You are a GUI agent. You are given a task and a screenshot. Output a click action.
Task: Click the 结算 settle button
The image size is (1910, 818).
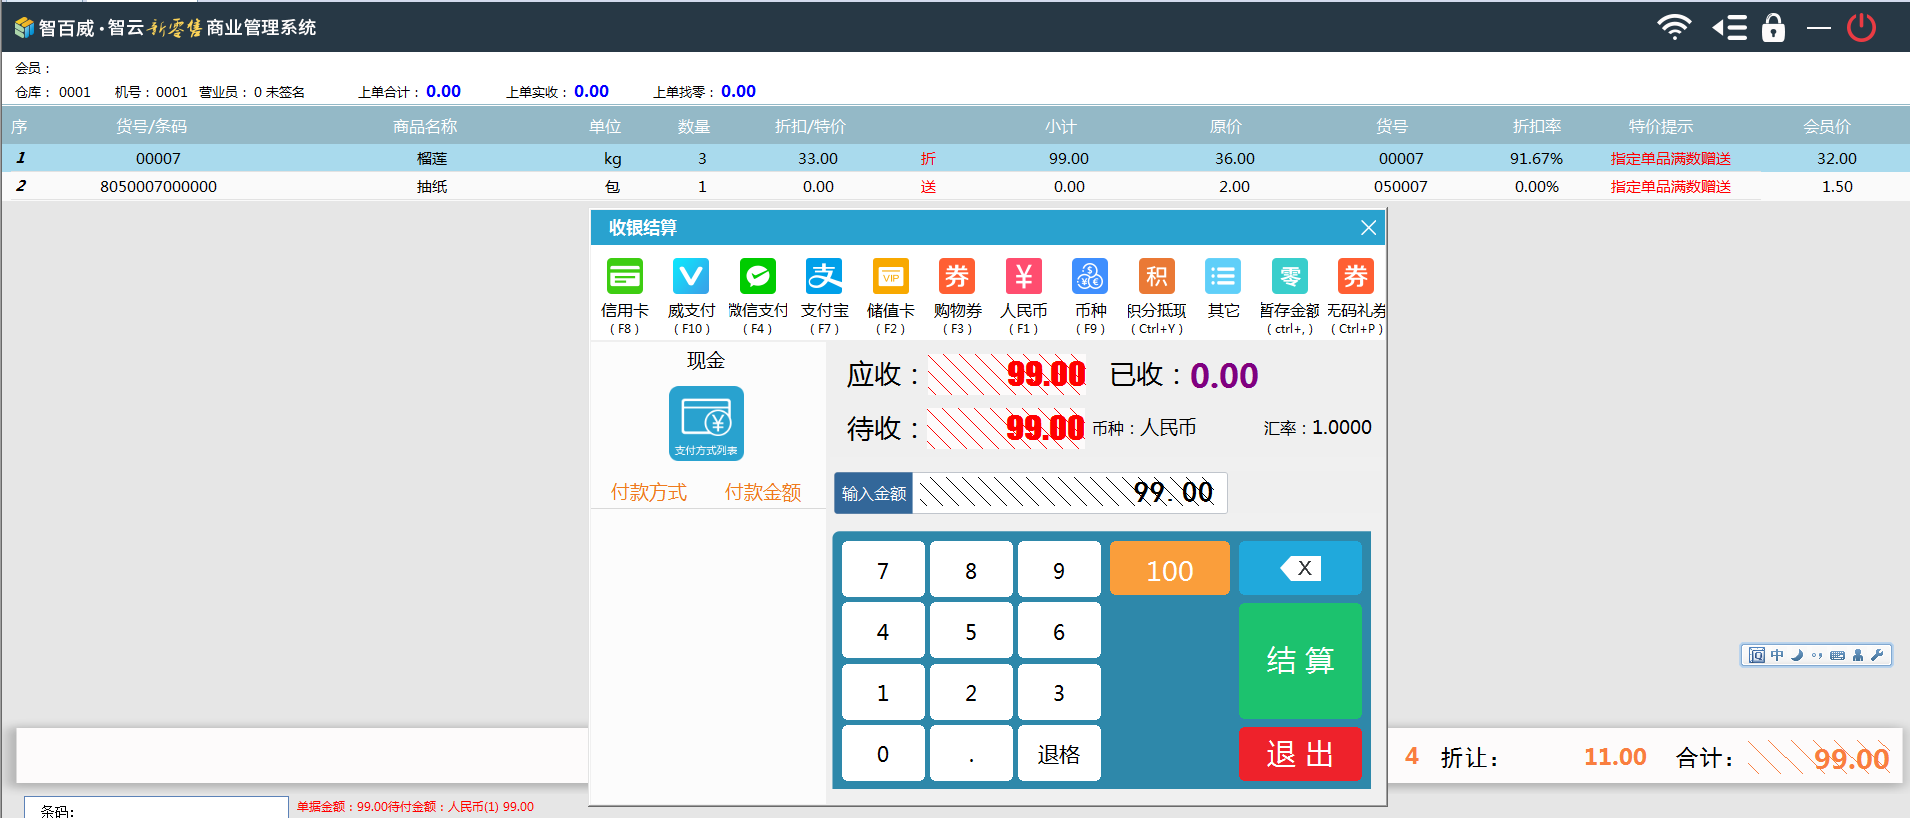point(1300,660)
